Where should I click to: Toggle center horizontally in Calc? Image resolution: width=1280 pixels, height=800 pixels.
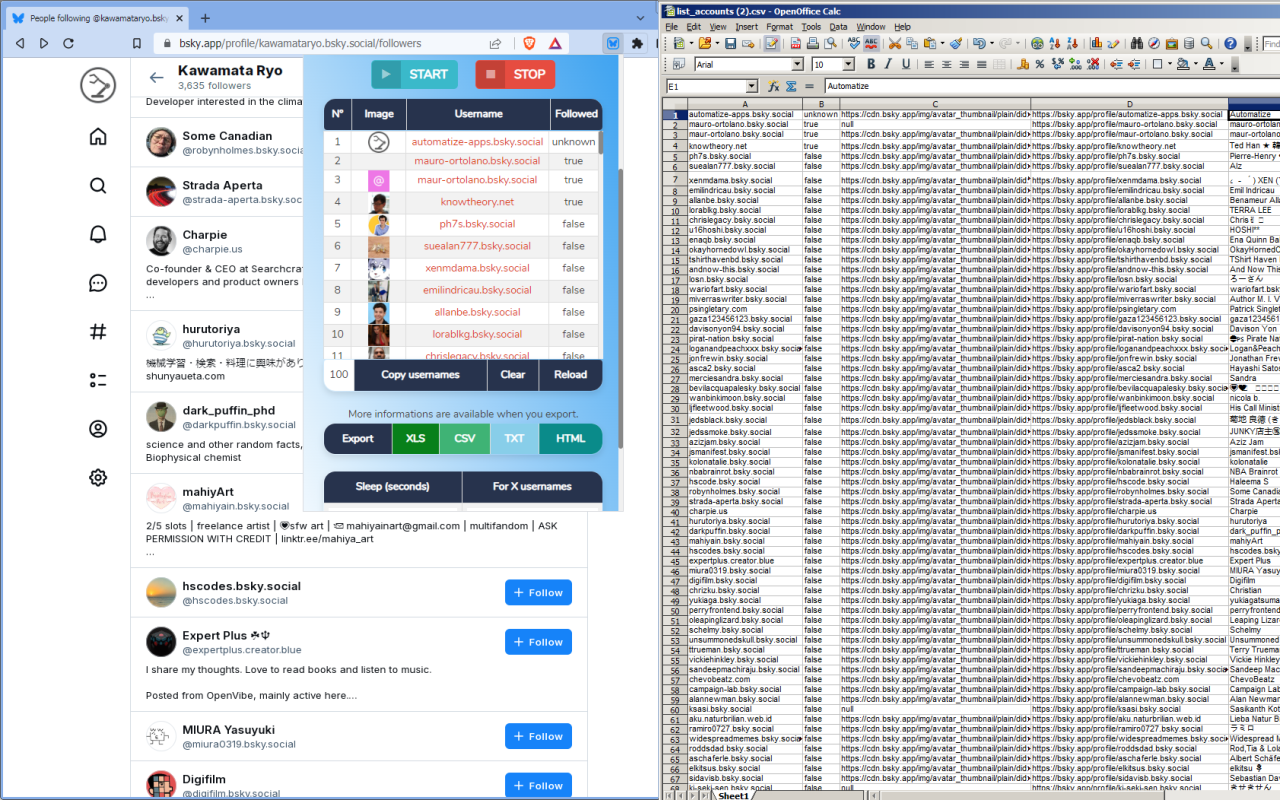[946, 64]
